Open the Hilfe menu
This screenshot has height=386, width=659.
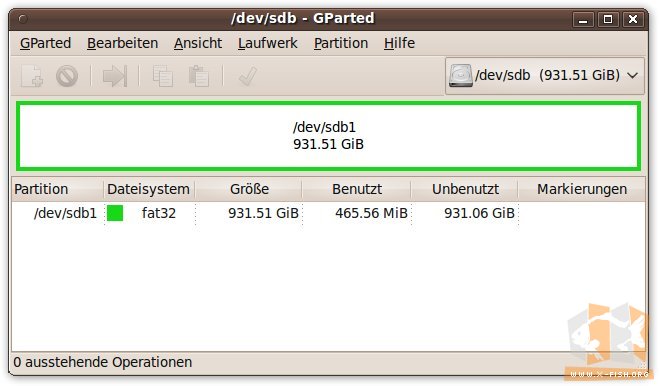click(x=399, y=43)
